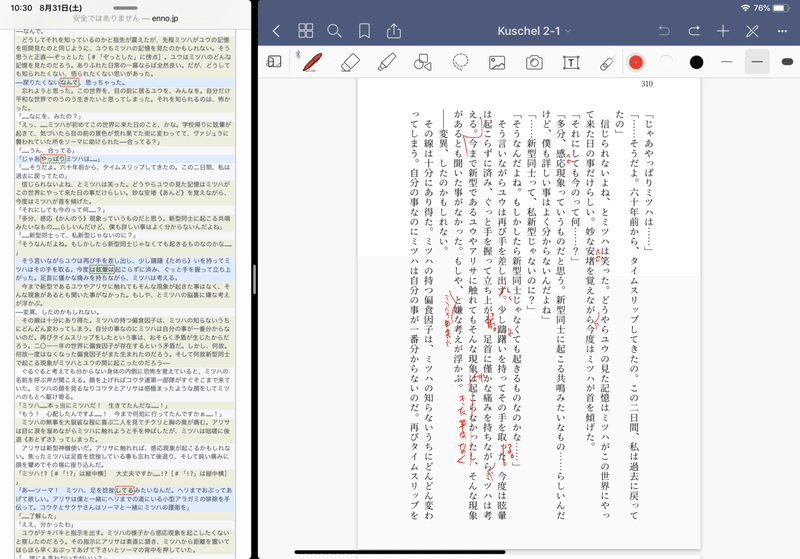Select the Laser pointer tool

(x=607, y=63)
